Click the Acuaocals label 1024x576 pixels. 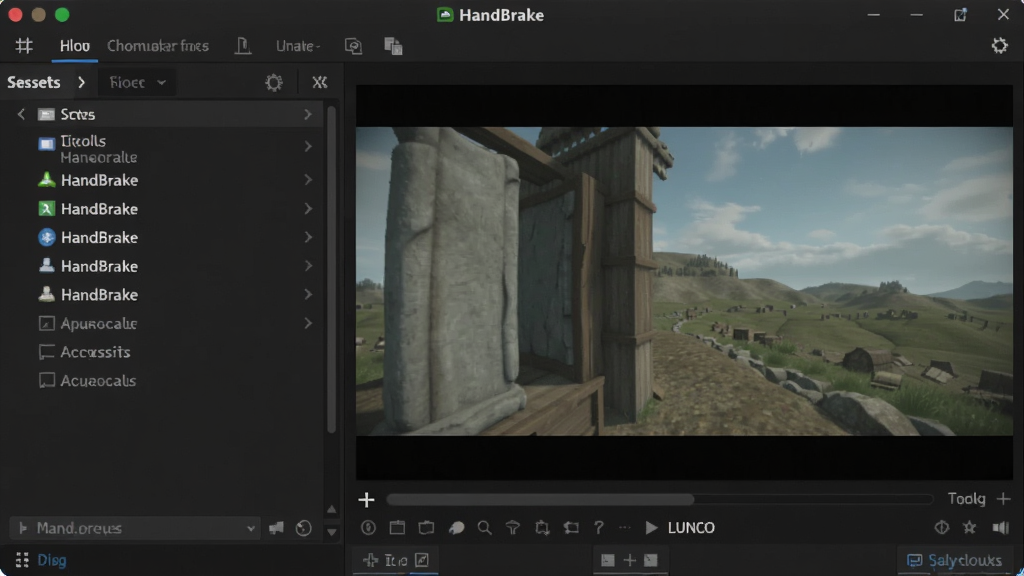pyautogui.click(x=98, y=380)
